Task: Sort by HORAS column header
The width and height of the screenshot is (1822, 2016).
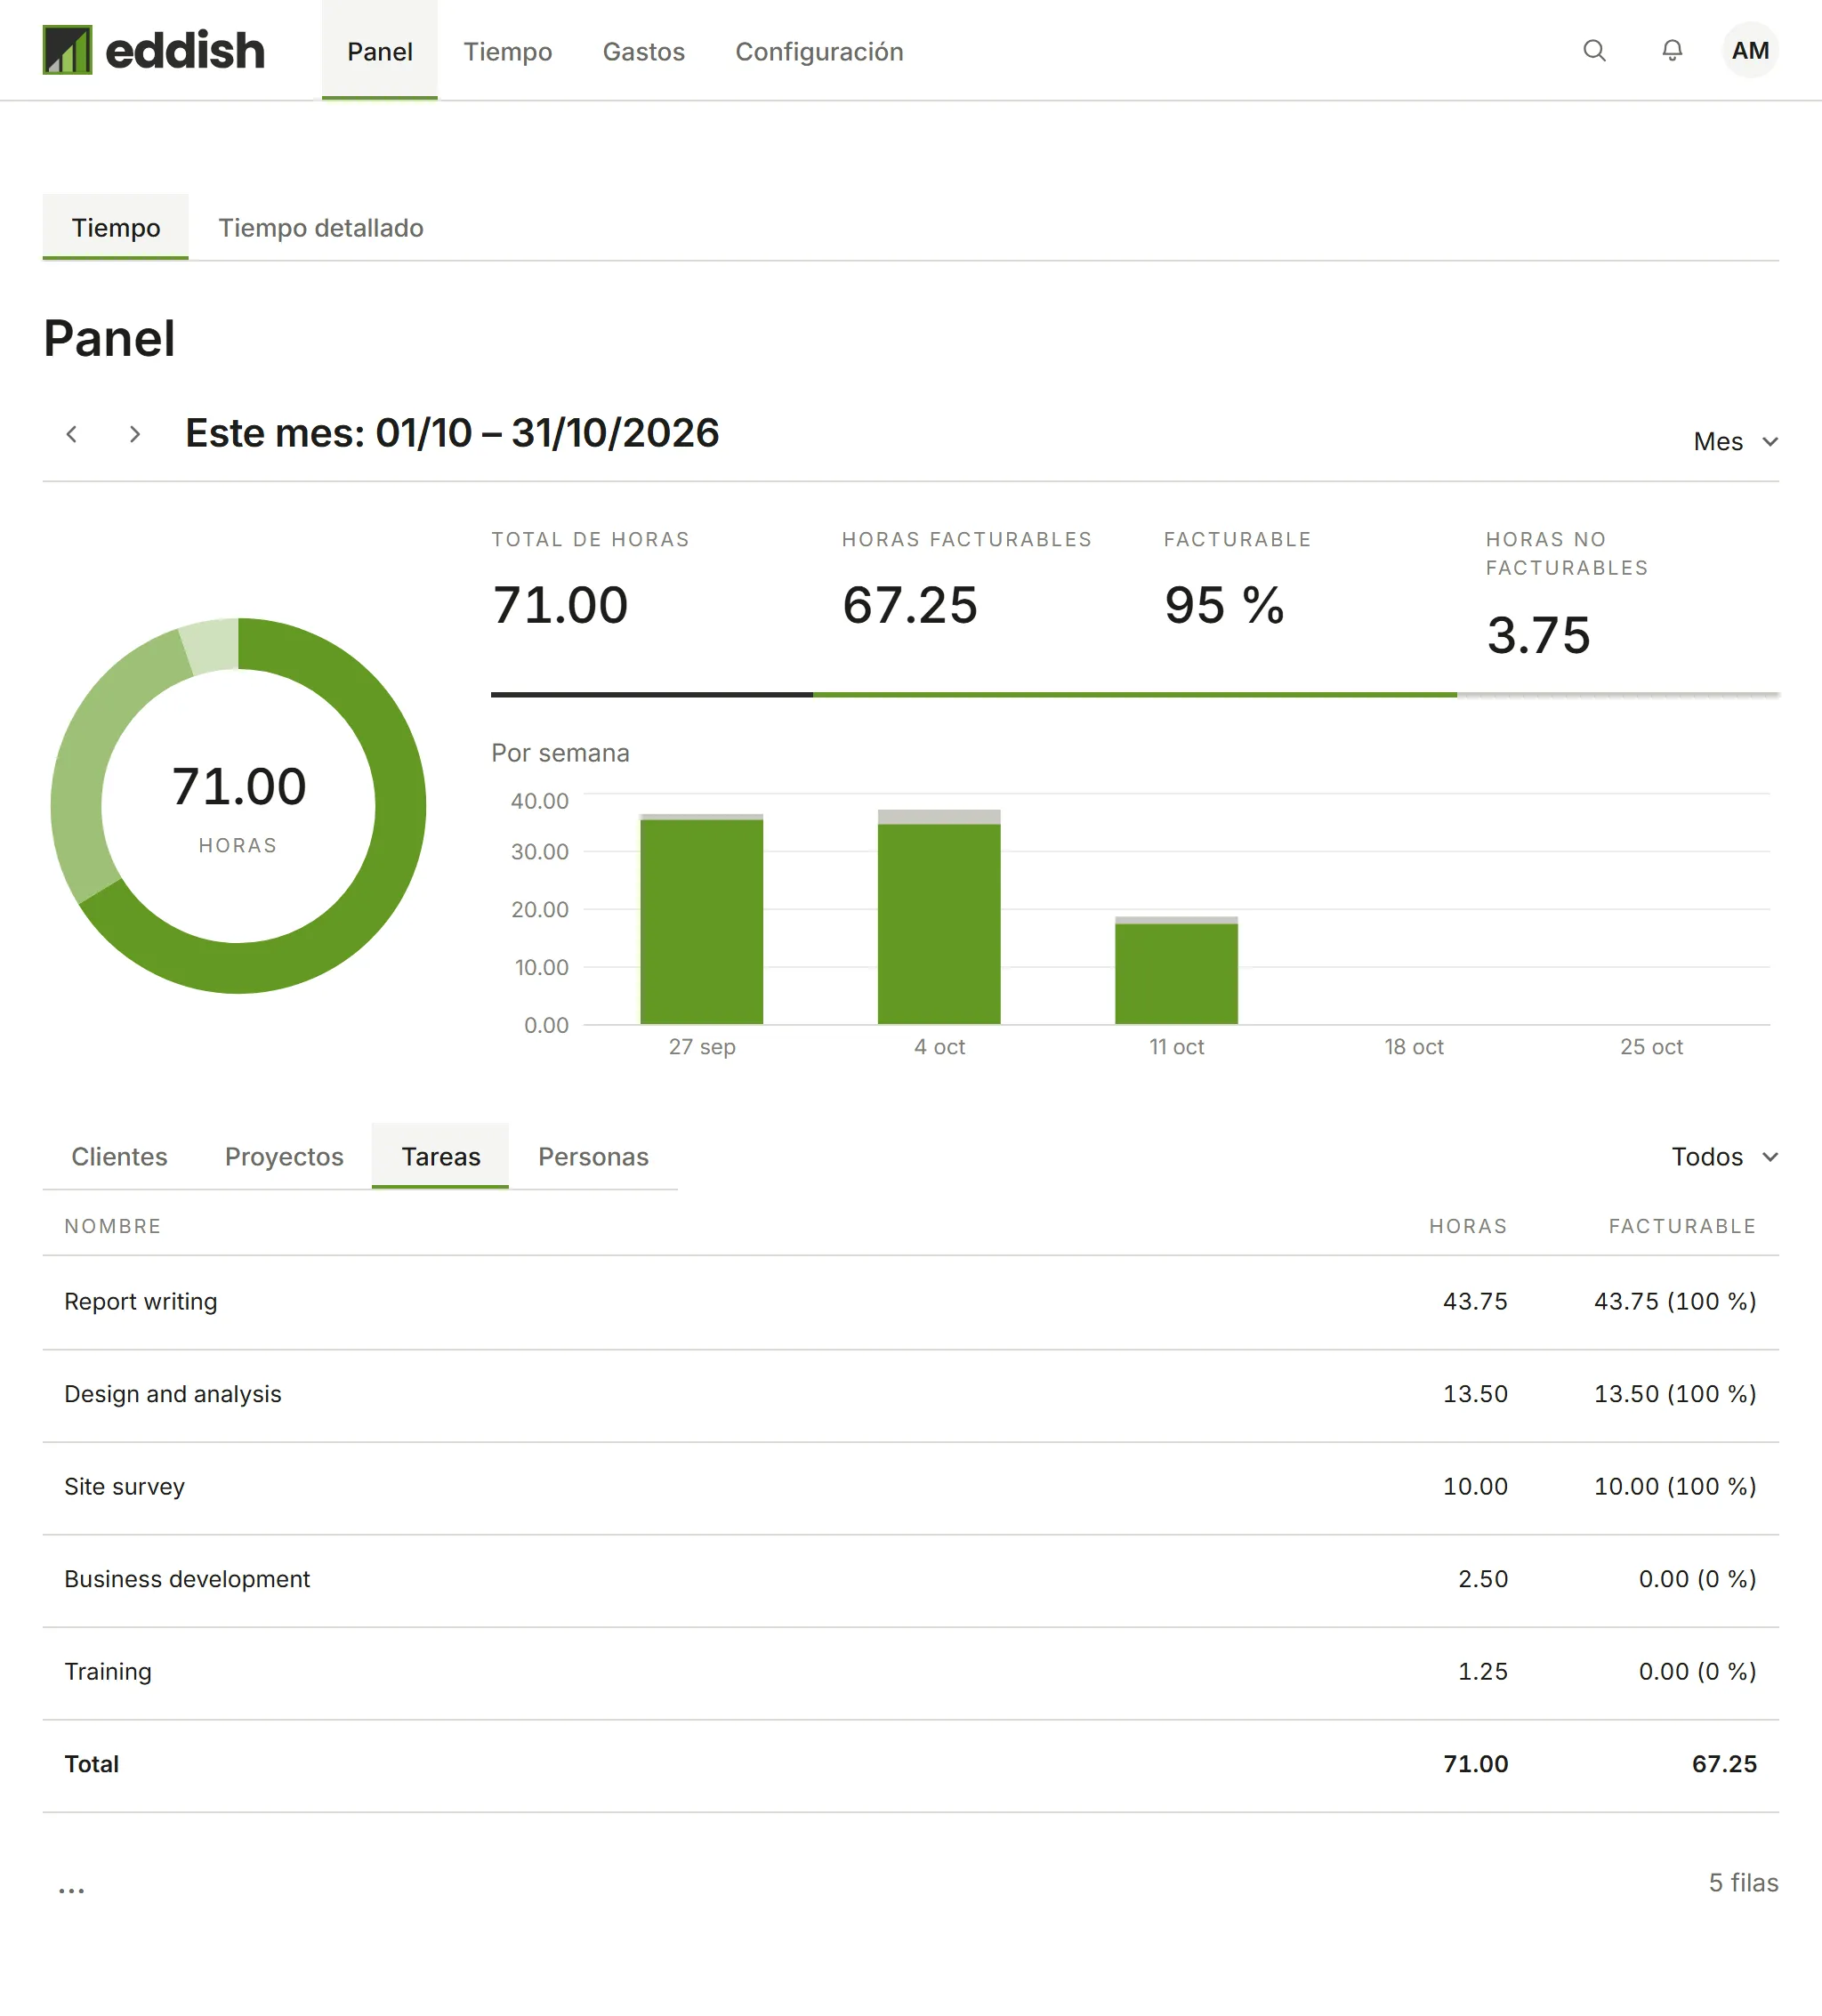Action: (x=1467, y=1226)
